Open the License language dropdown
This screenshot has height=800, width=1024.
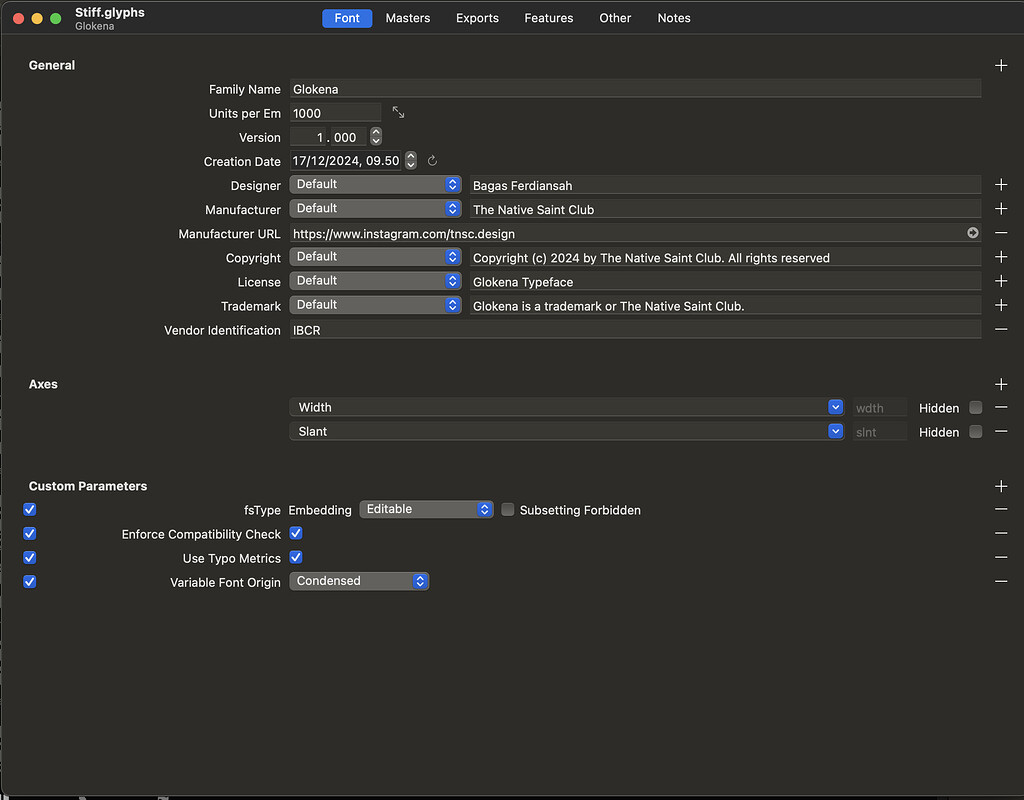(x=376, y=281)
